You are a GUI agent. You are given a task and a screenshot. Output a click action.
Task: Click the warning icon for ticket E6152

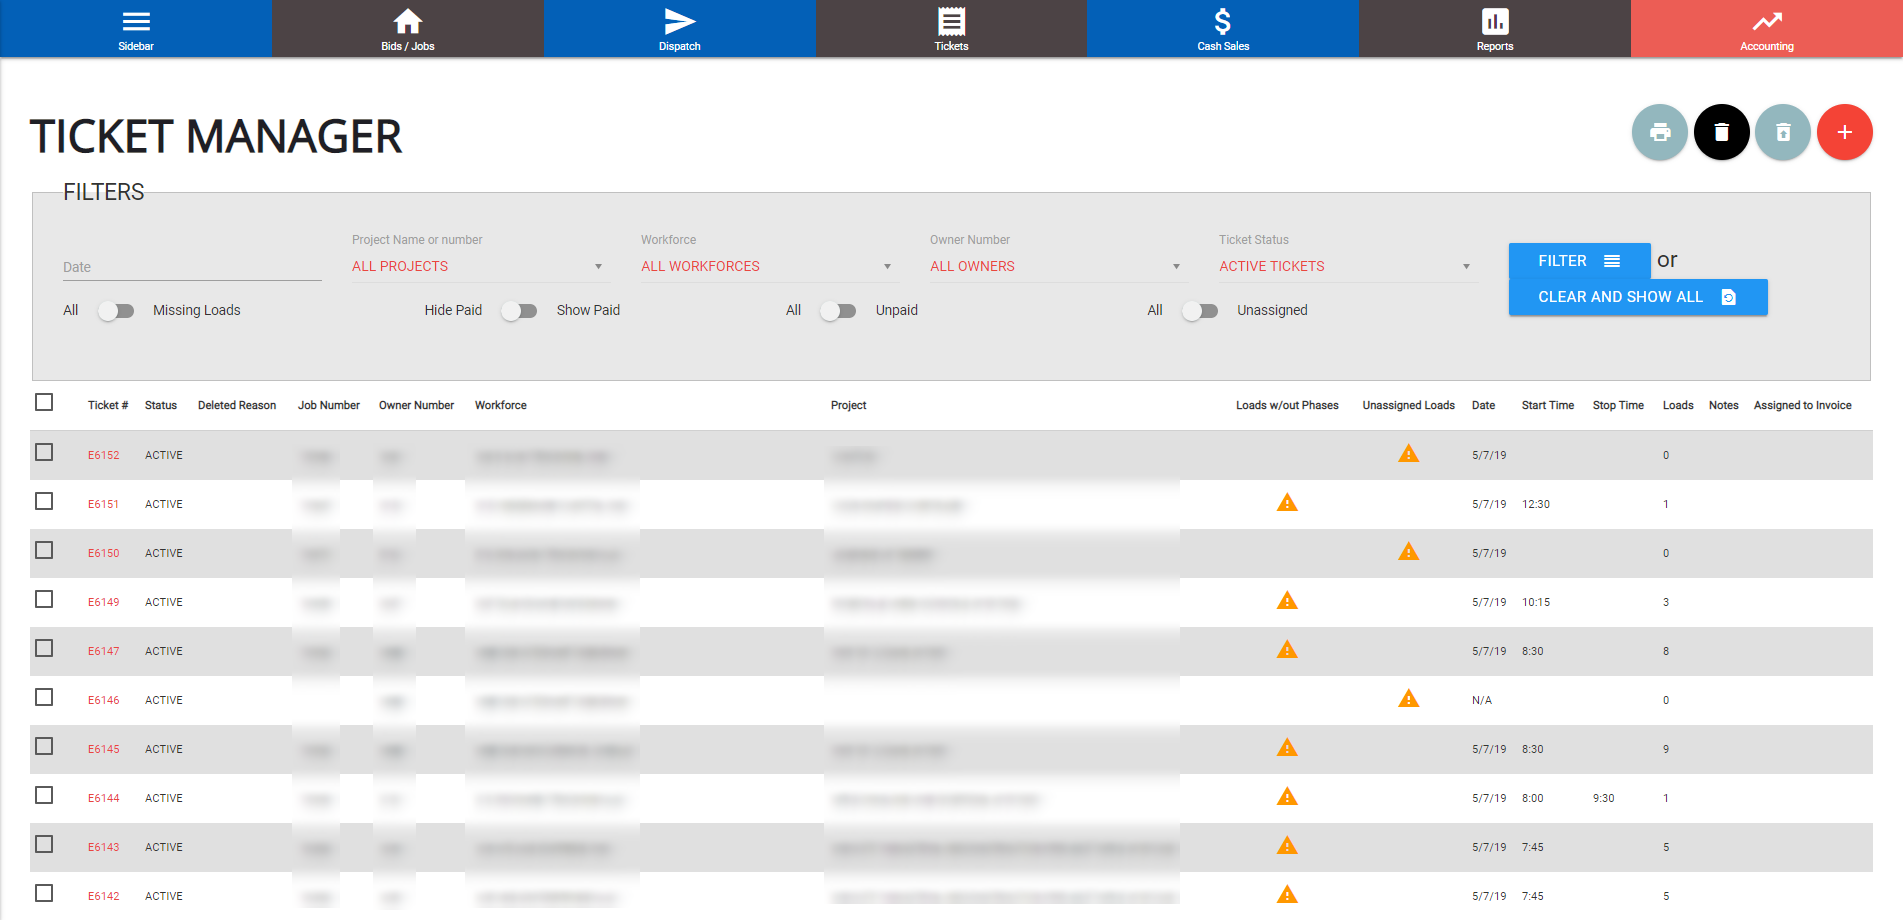(1408, 454)
